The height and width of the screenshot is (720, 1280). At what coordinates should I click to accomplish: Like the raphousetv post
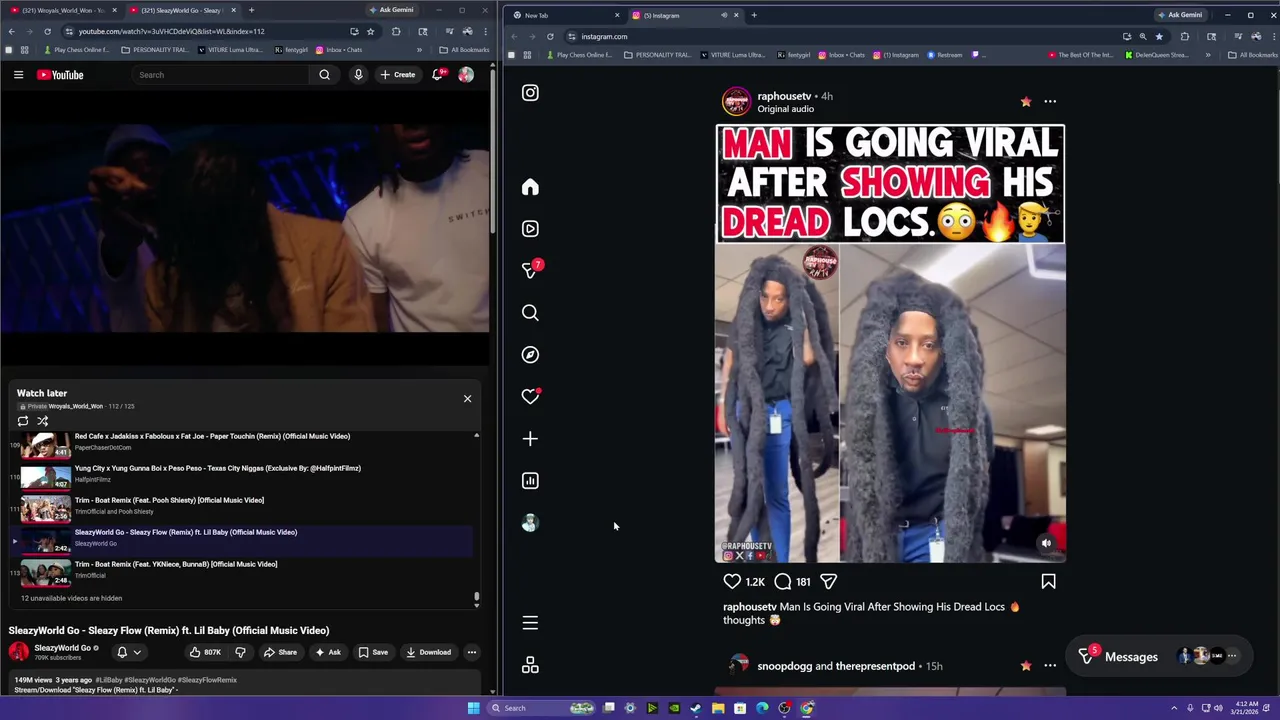click(732, 581)
